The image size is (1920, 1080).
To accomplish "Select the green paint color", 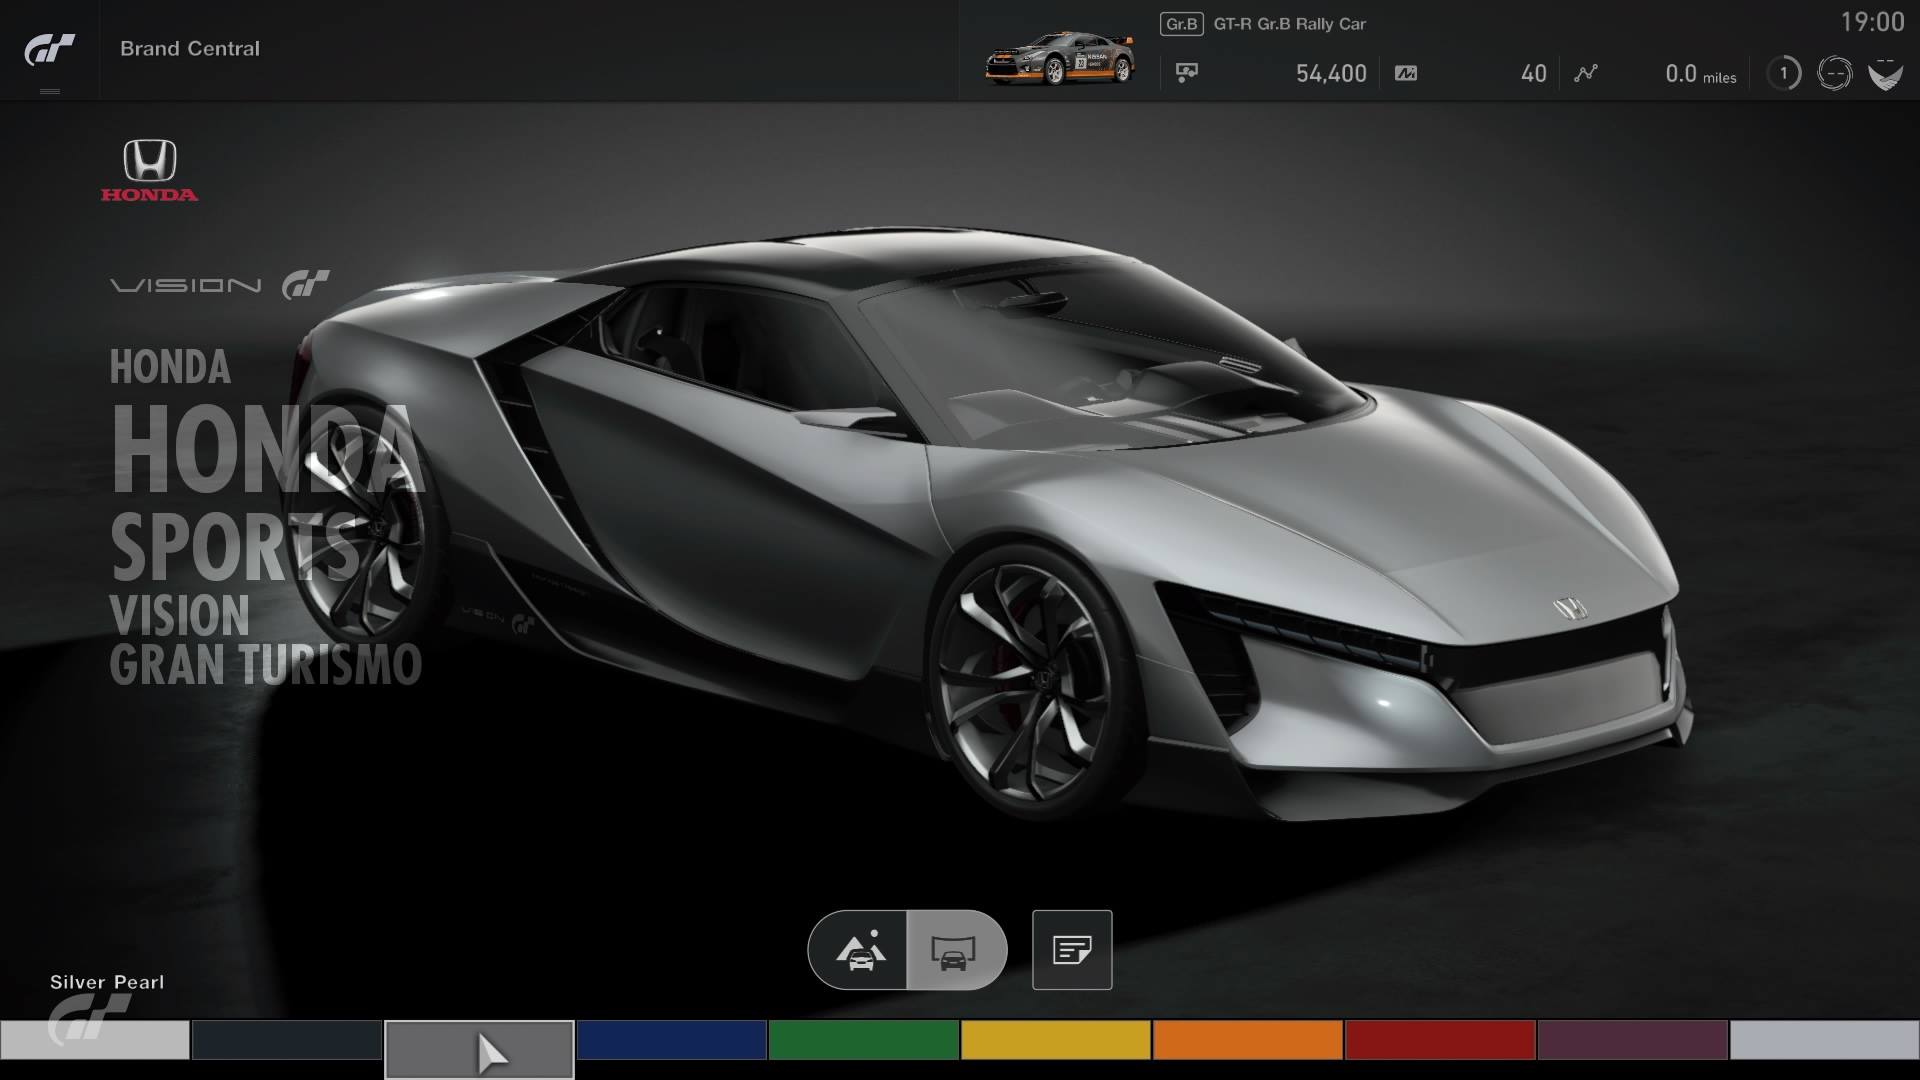I will [x=863, y=1040].
